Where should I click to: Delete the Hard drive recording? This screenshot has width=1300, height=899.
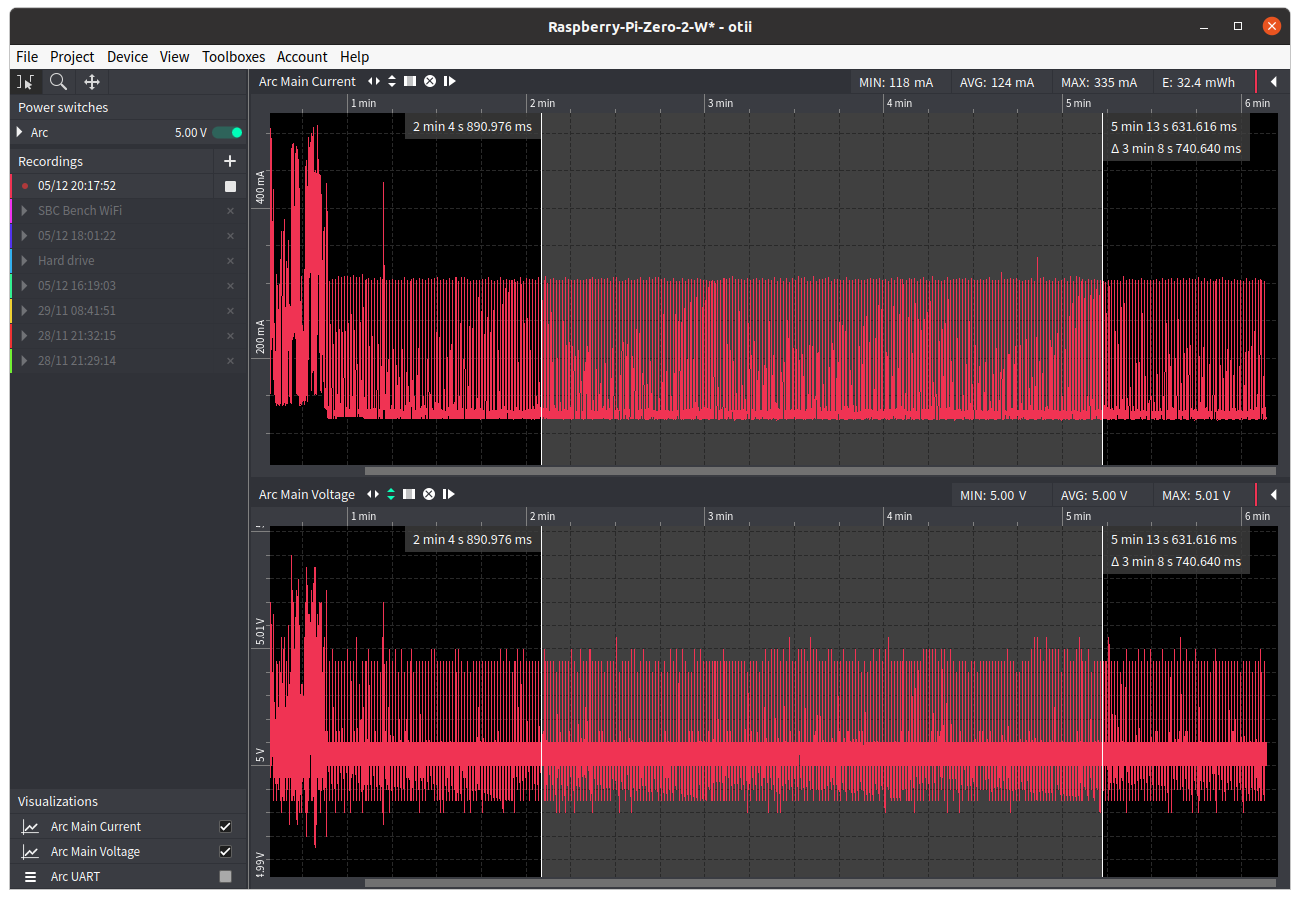coord(230,261)
